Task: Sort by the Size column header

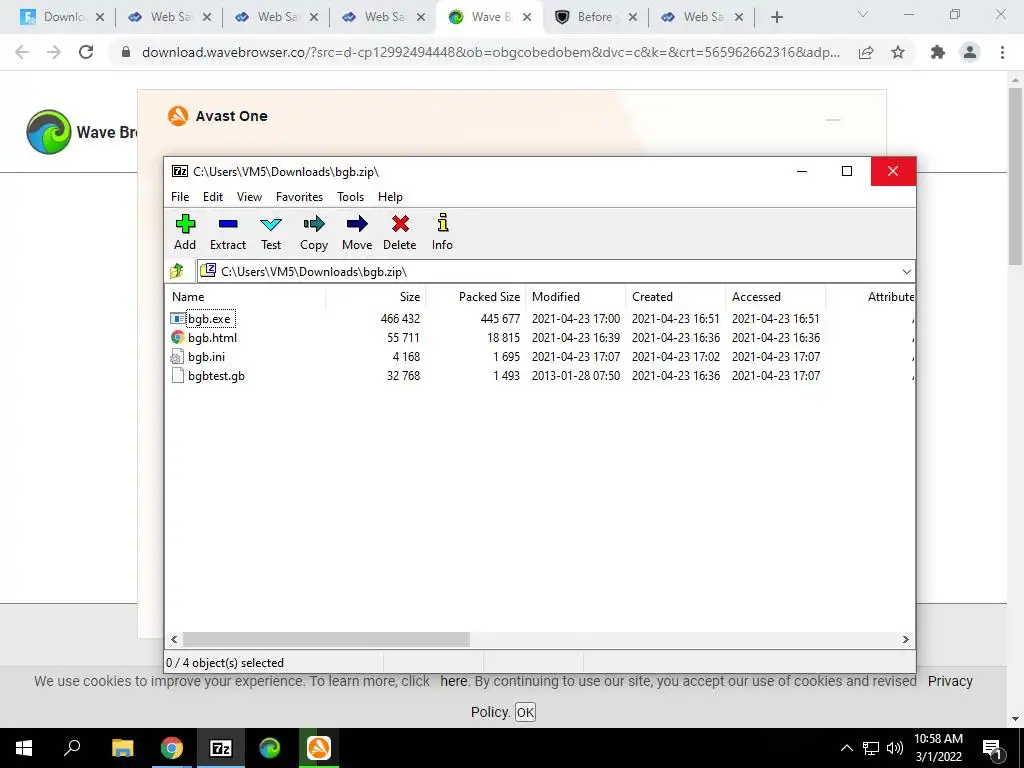Action: pyautogui.click(x=376, y=296)
